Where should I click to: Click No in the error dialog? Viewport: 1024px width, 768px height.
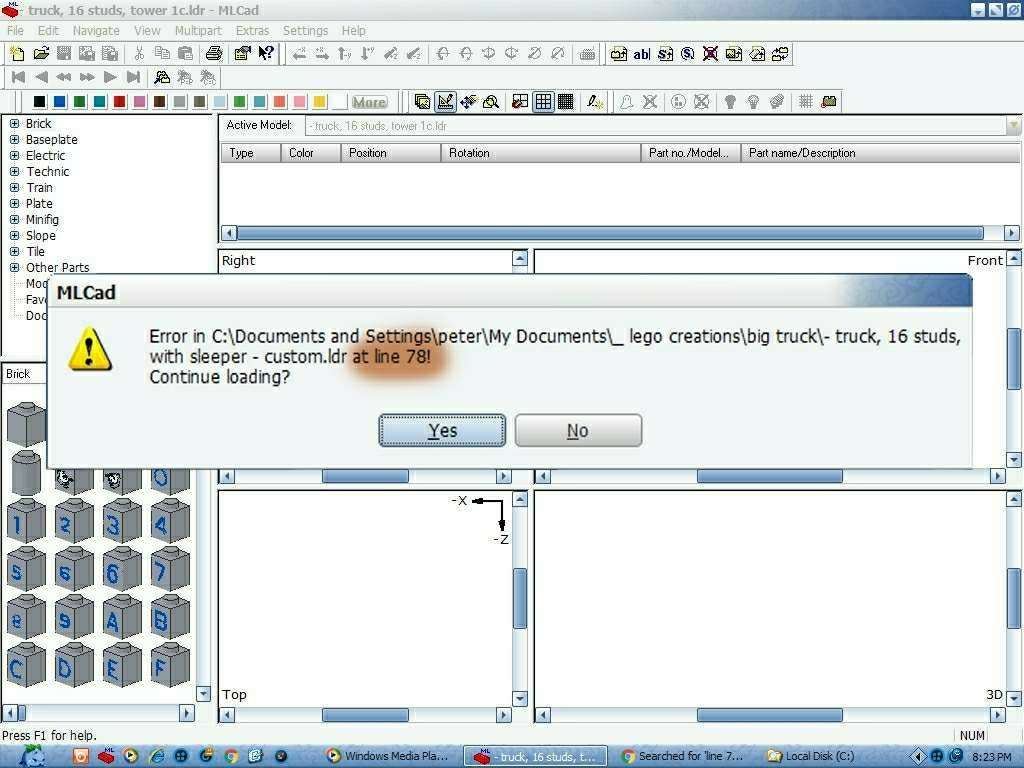pyautogui.click(x=578, y=431)
